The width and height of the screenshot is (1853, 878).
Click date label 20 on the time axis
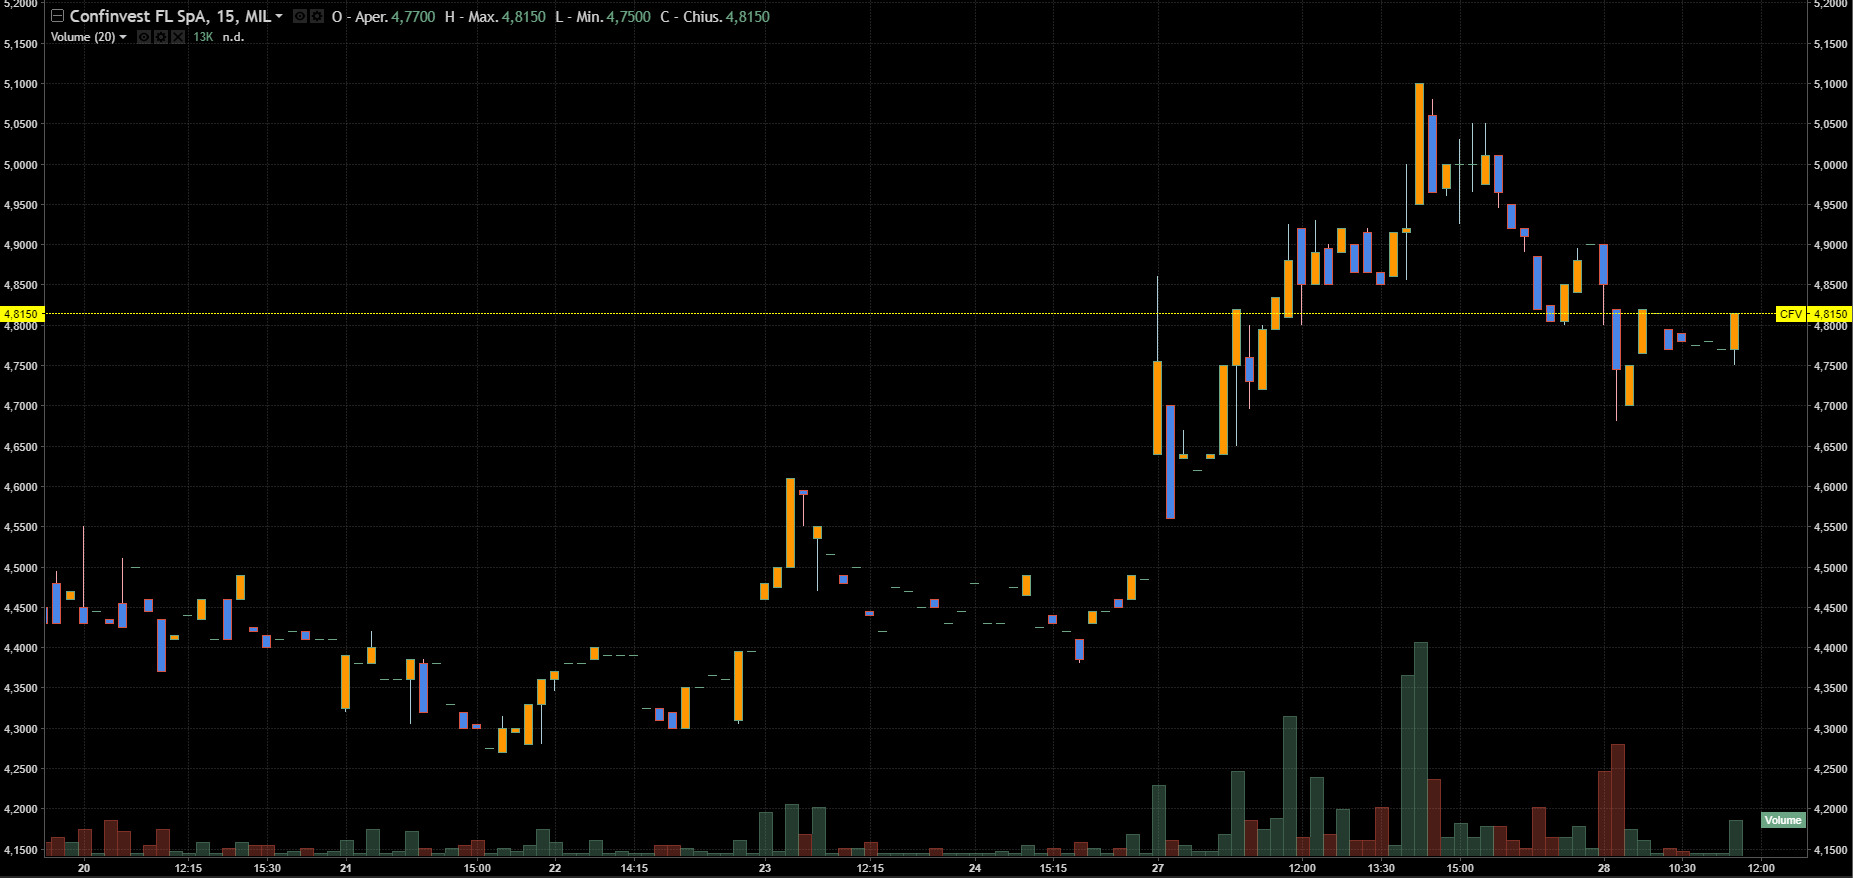click(84, 868)
